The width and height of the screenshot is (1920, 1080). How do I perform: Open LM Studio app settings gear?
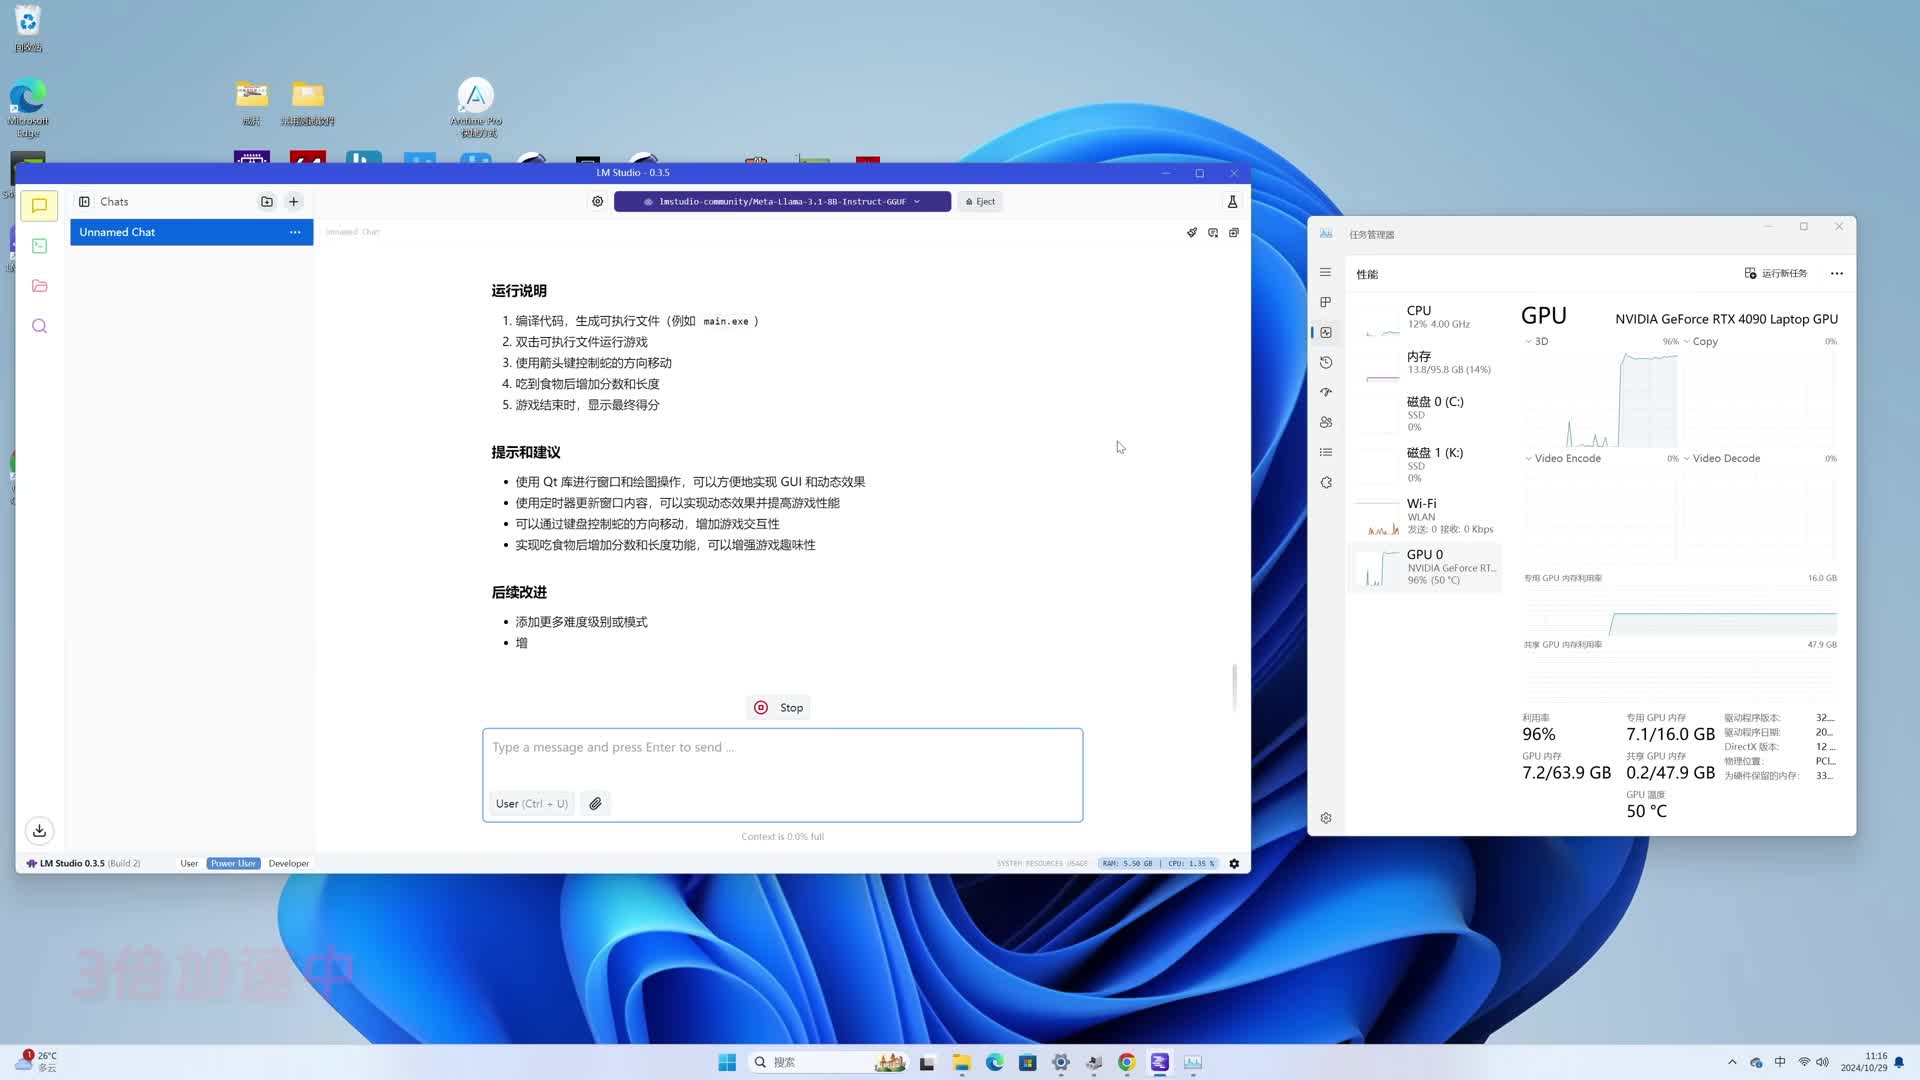tap(1234, 863)
